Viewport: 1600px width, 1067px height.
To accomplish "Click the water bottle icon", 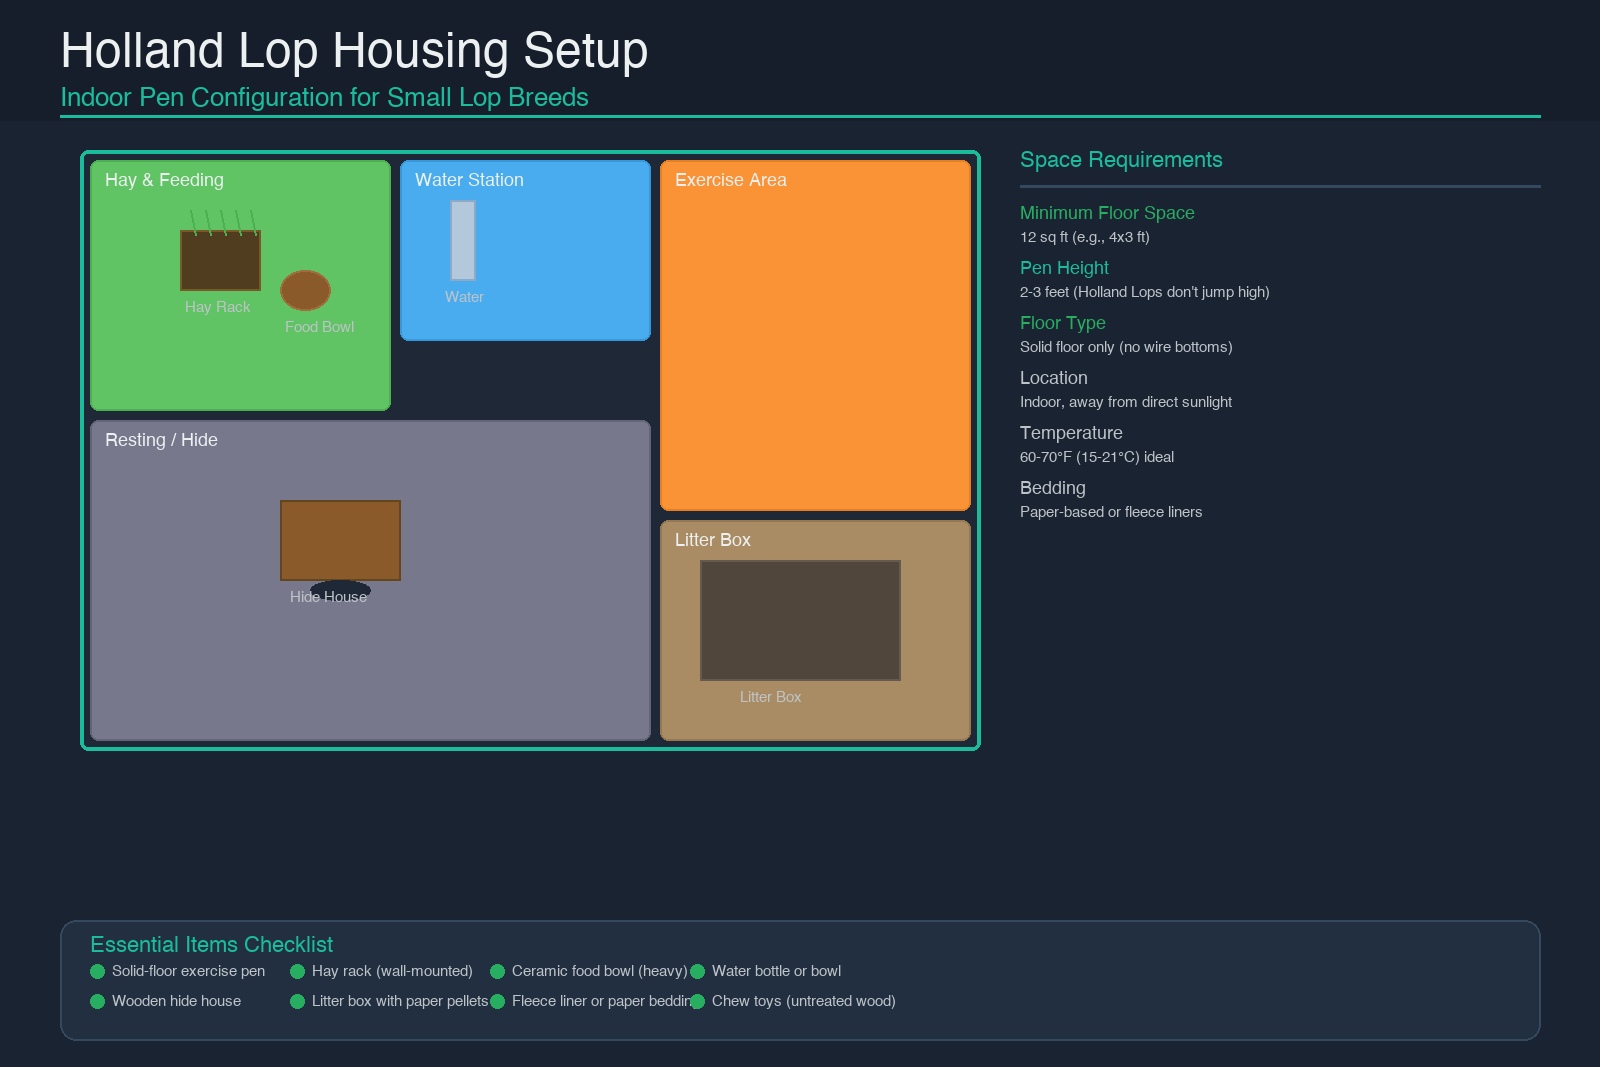I will pos(463,240).
